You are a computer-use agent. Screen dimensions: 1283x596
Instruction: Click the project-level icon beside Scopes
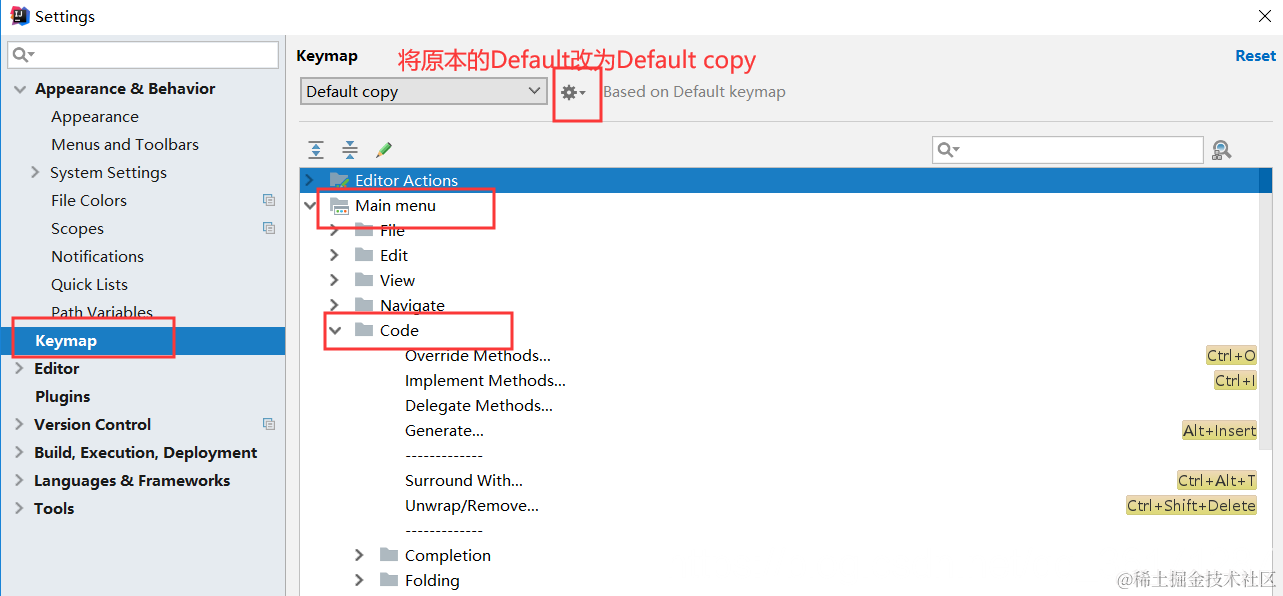coord(268,228)
